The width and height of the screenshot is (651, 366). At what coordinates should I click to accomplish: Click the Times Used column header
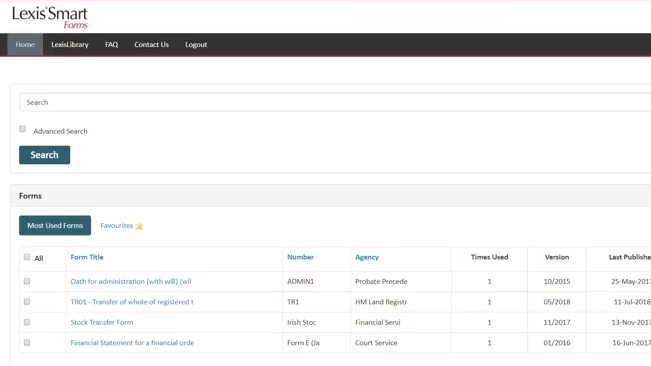click(489, 257)
